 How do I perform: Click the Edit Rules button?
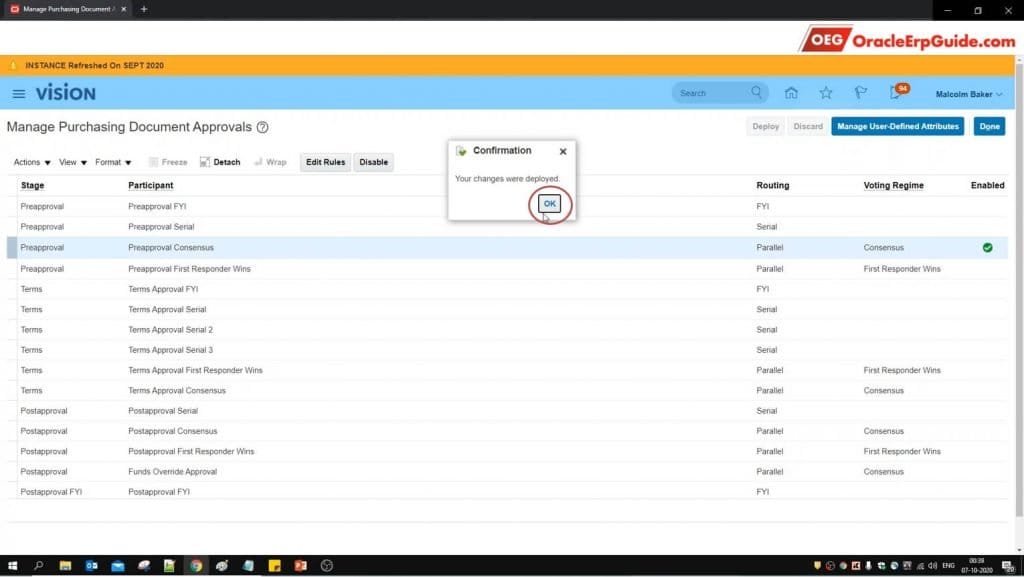(325, 162)
